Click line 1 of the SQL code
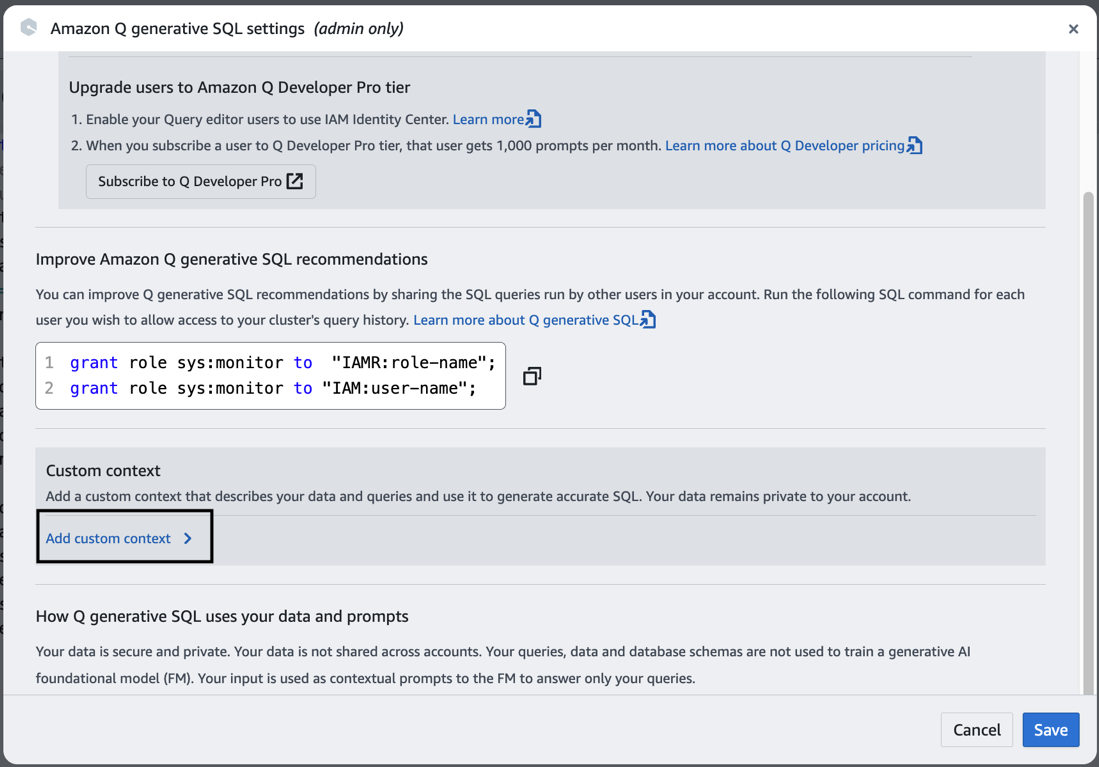The width and height of the screenshot is (1099, 767). (x=282, y=362)
